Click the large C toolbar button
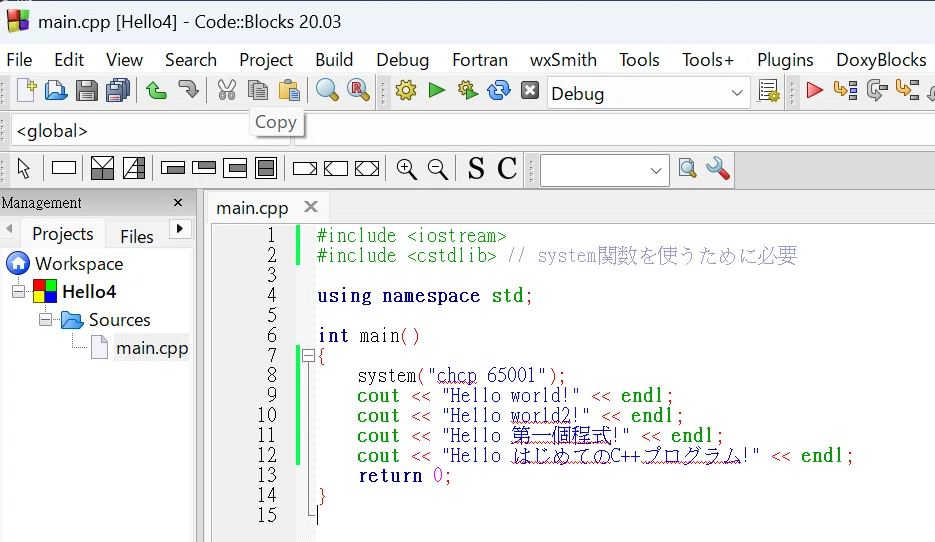The height and width of the screenshot is (542, 935). pyautogui.click(x=507, y=169)
